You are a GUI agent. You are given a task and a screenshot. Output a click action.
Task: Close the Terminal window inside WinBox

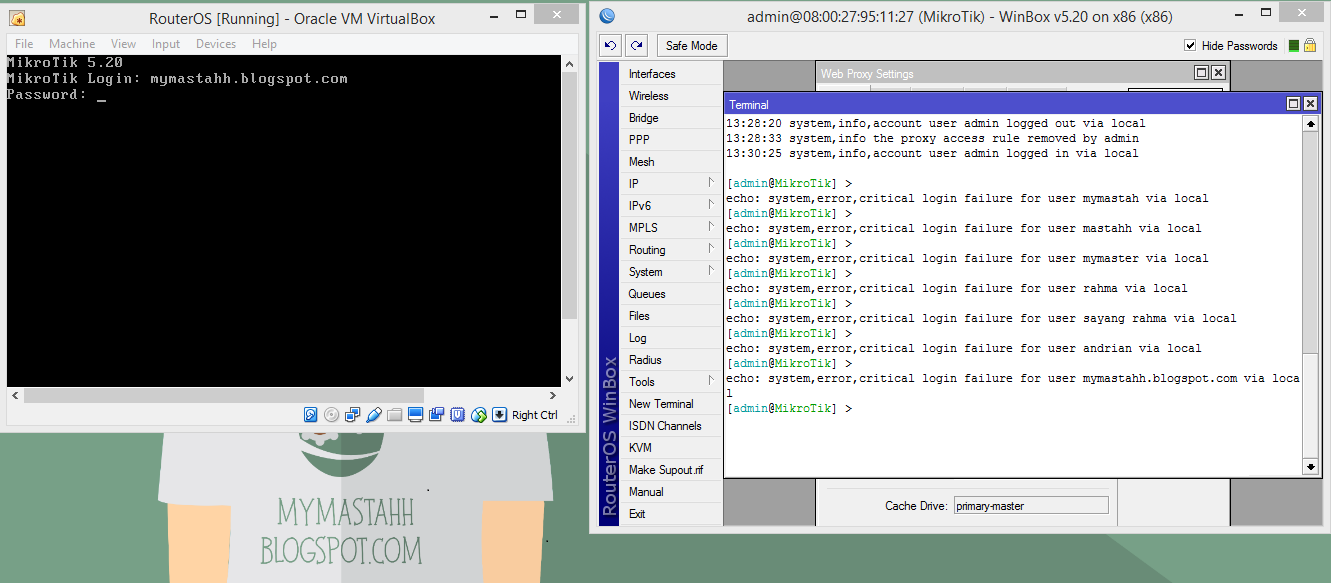[1309, 104]
